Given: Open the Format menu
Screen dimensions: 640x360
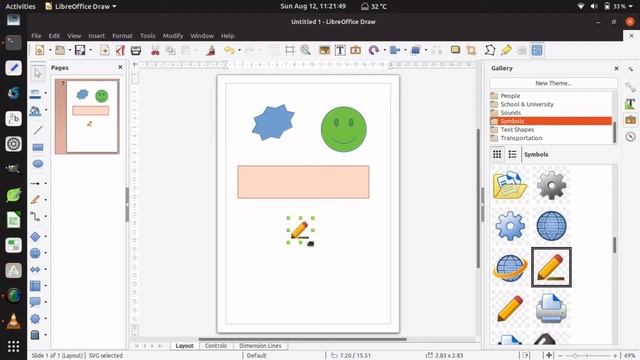Looking at the screenshot, I should pyautogui.click(x=122, y=36).
